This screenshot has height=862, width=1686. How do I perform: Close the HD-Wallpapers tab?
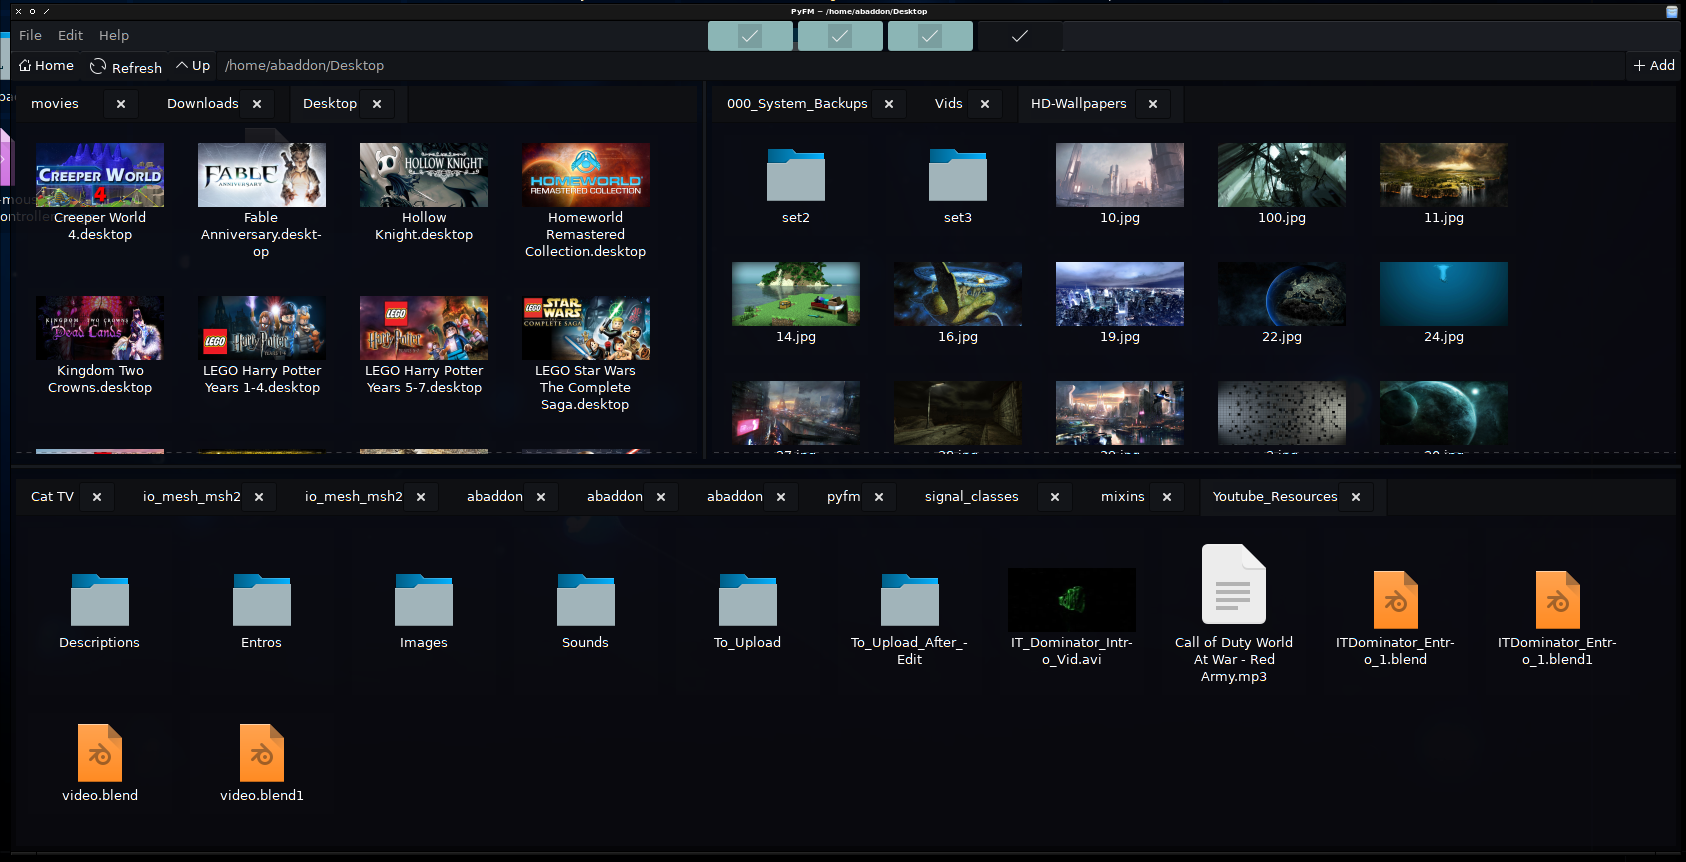pyautogui.click(x=1153, y=104)
